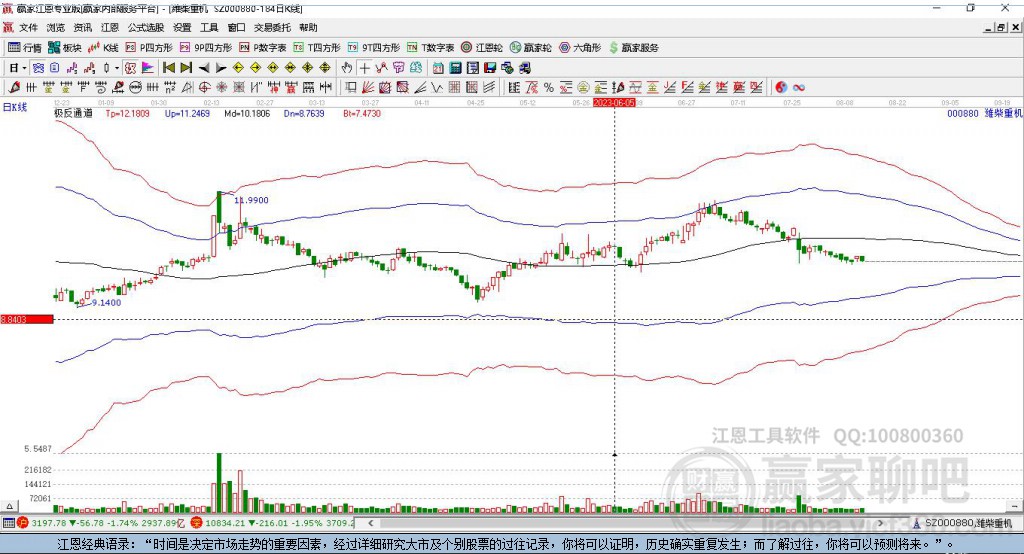Open the 9P四方形 tool
The height and width of the screenshot is (554, 1024).
pyautogui.click(x=205, y=48)
